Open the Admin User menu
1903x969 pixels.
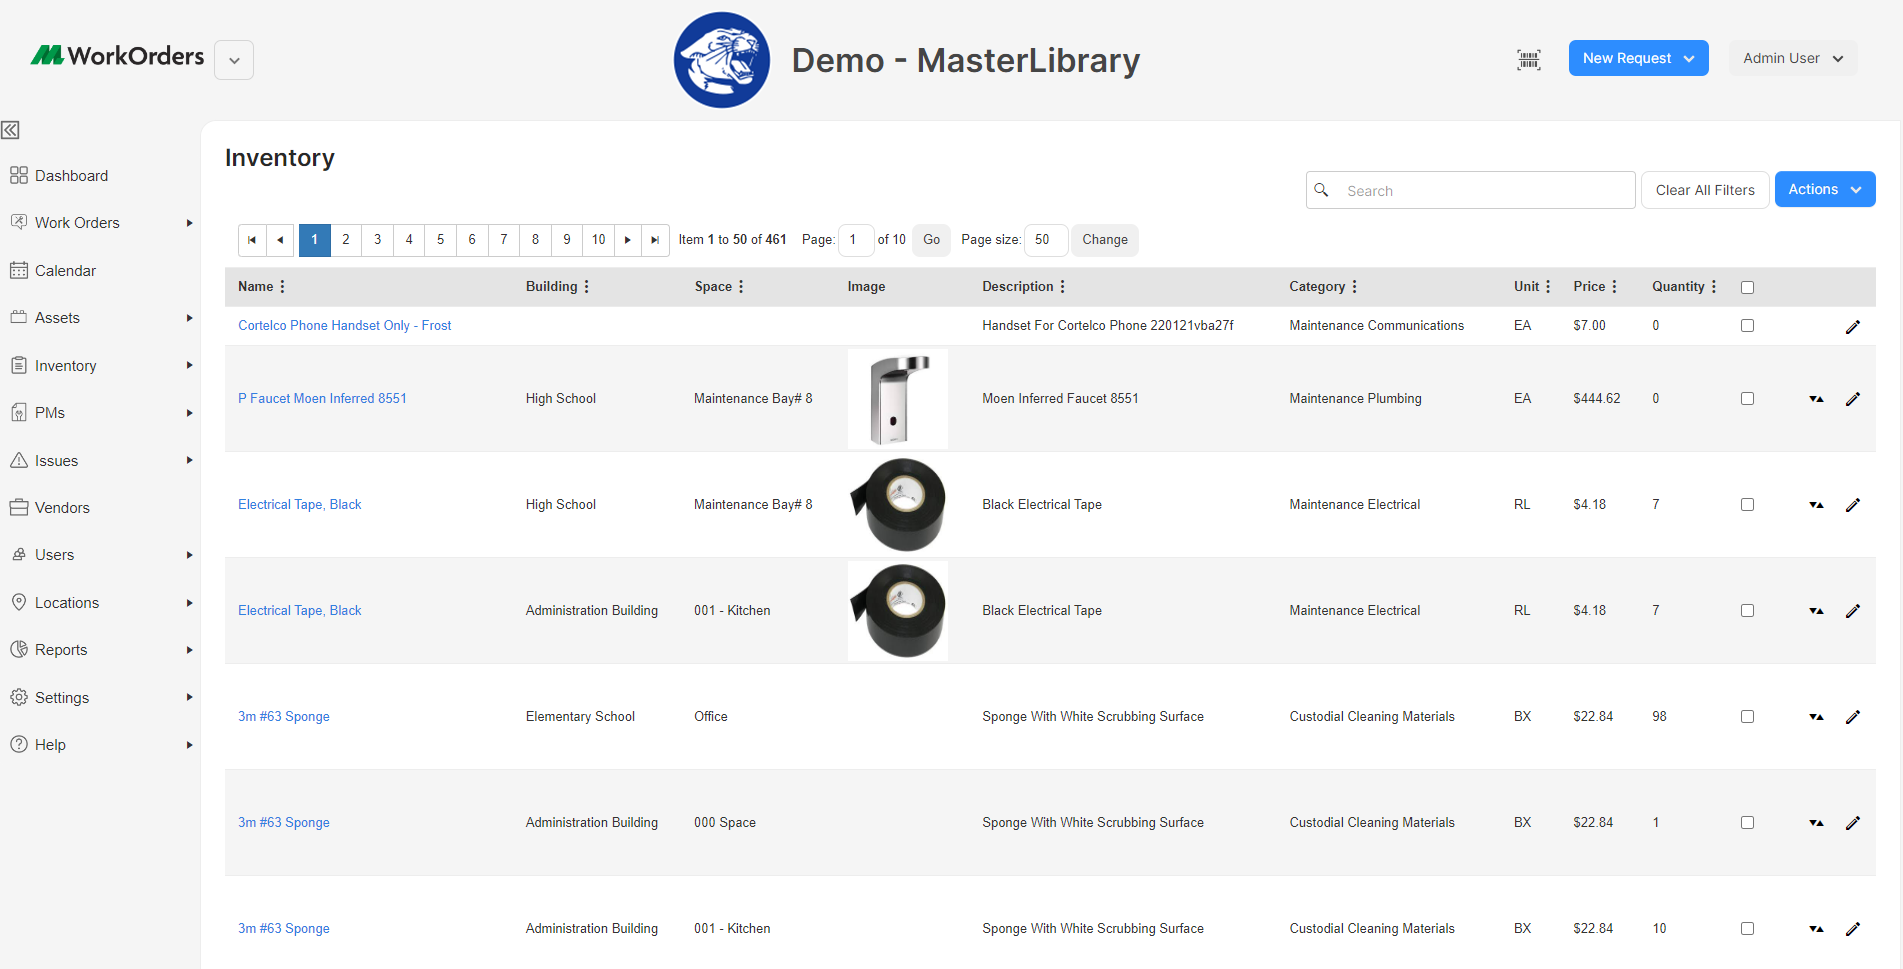click(1791, 58)
